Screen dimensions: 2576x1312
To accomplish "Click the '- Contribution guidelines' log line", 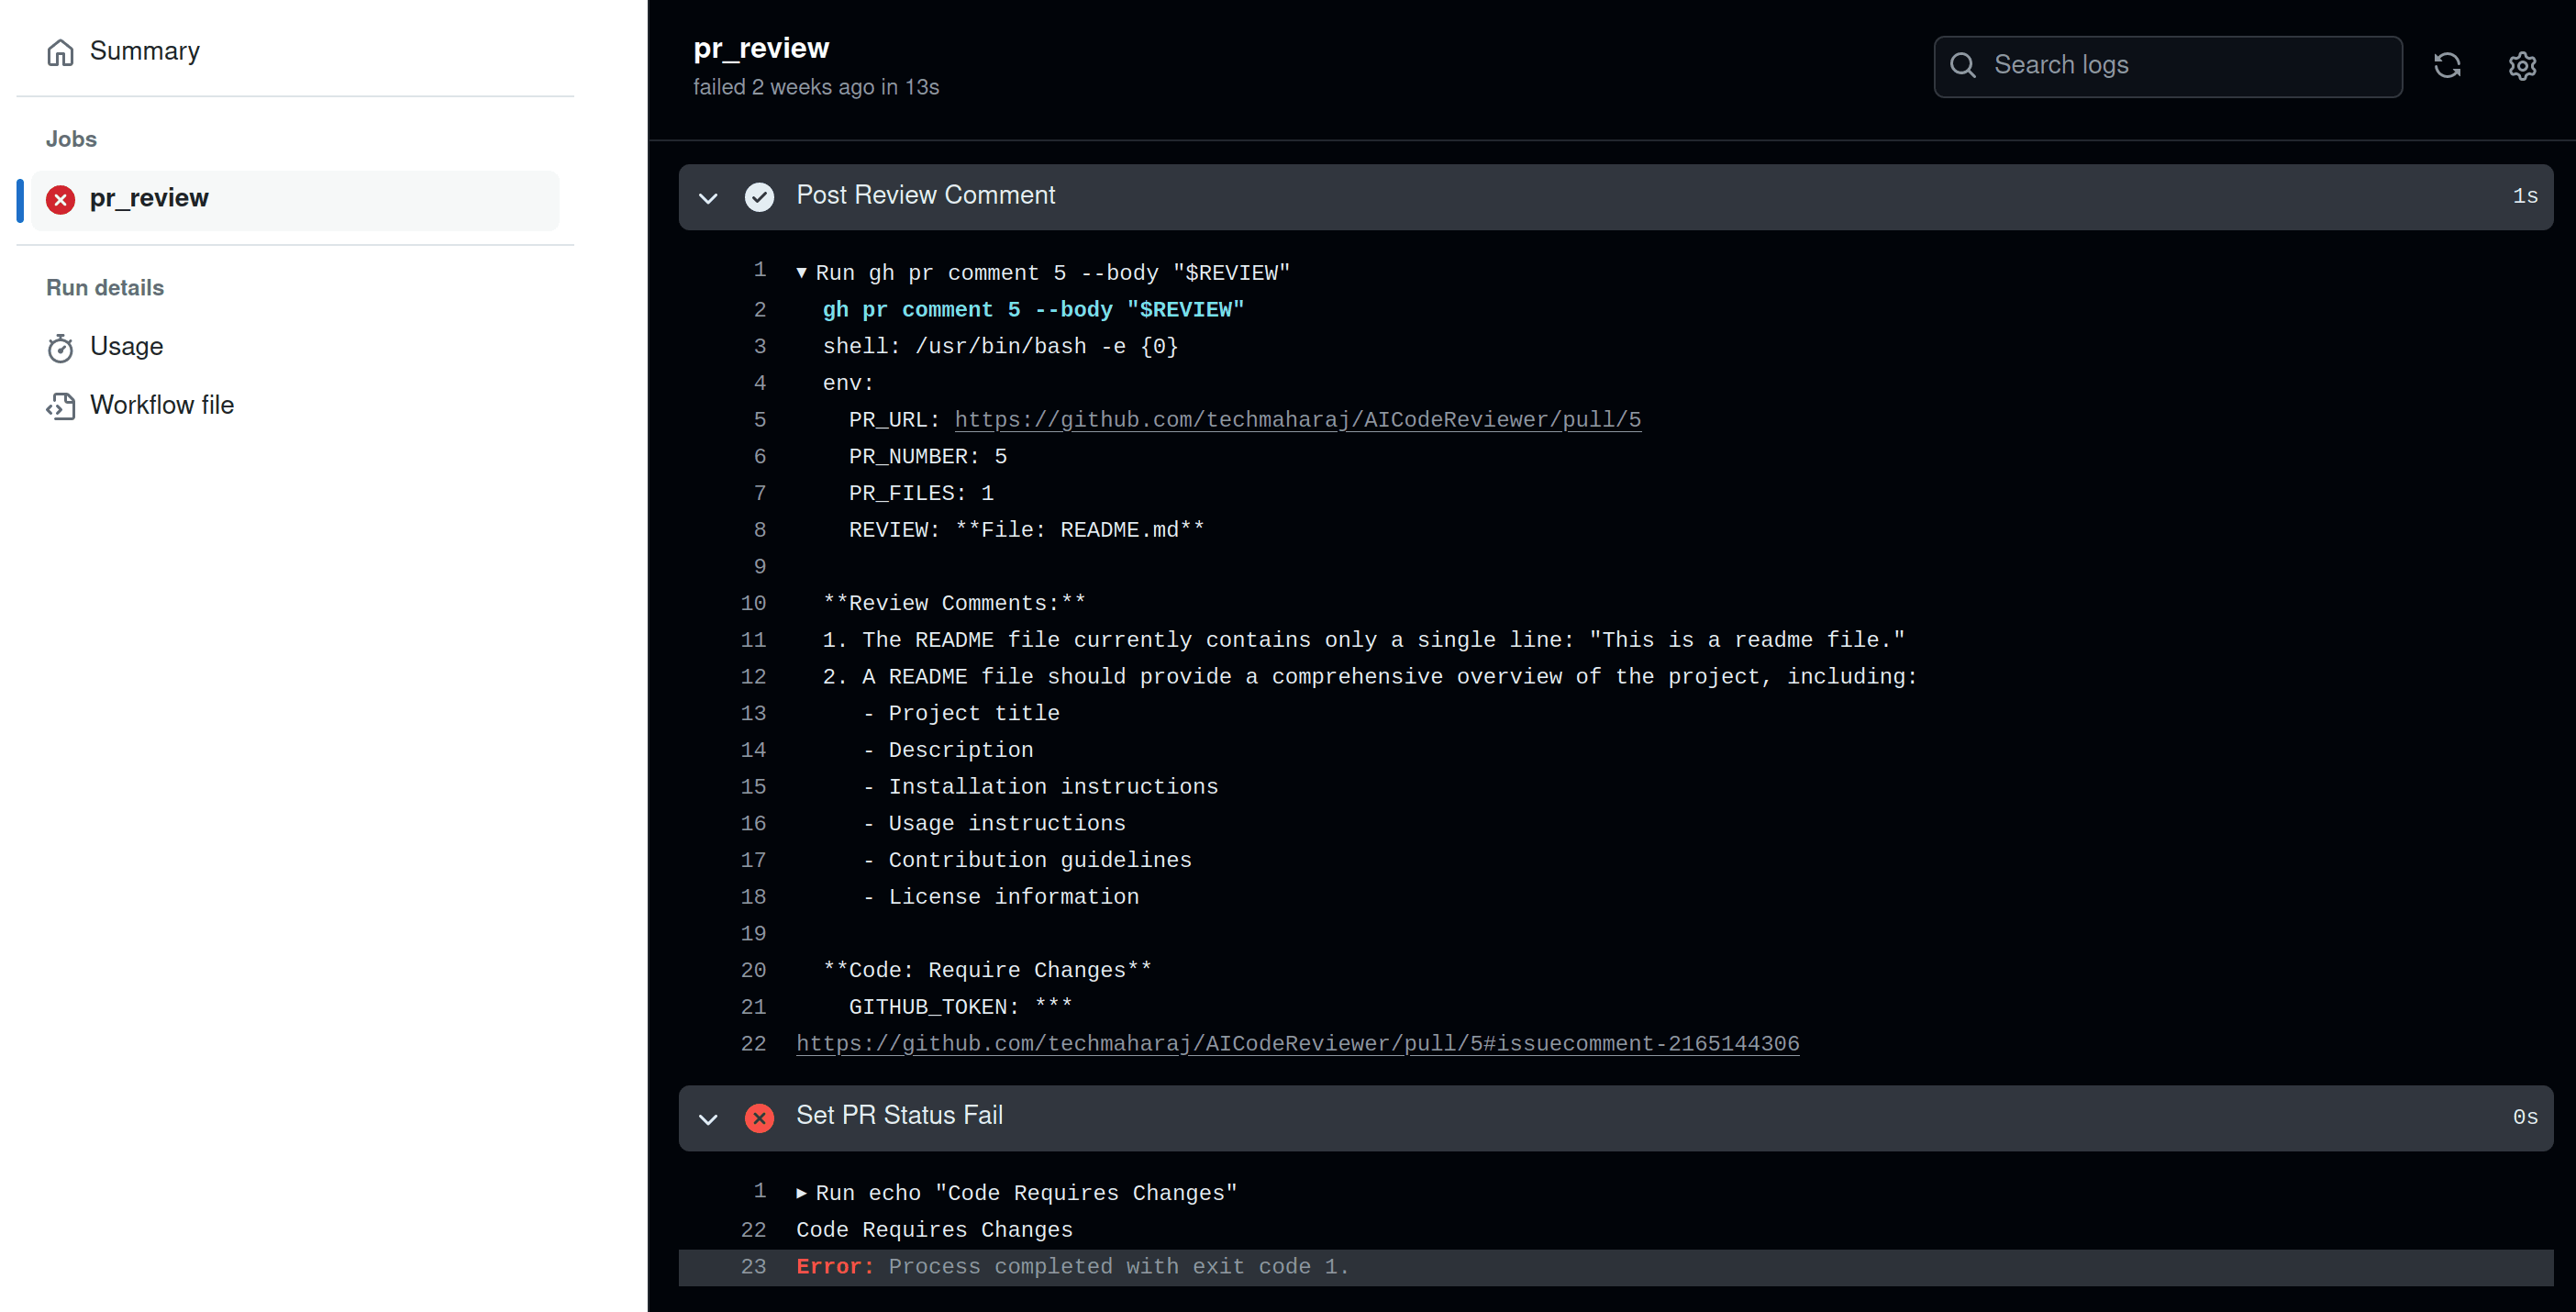I will 1027,860.
